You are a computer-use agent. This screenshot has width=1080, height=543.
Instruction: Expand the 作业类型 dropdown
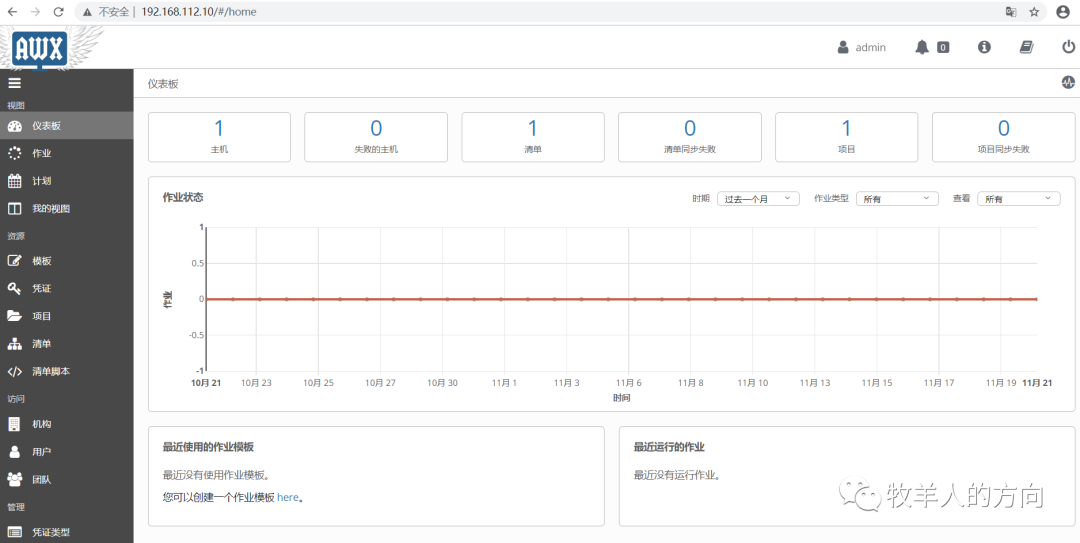coord(897,198)
